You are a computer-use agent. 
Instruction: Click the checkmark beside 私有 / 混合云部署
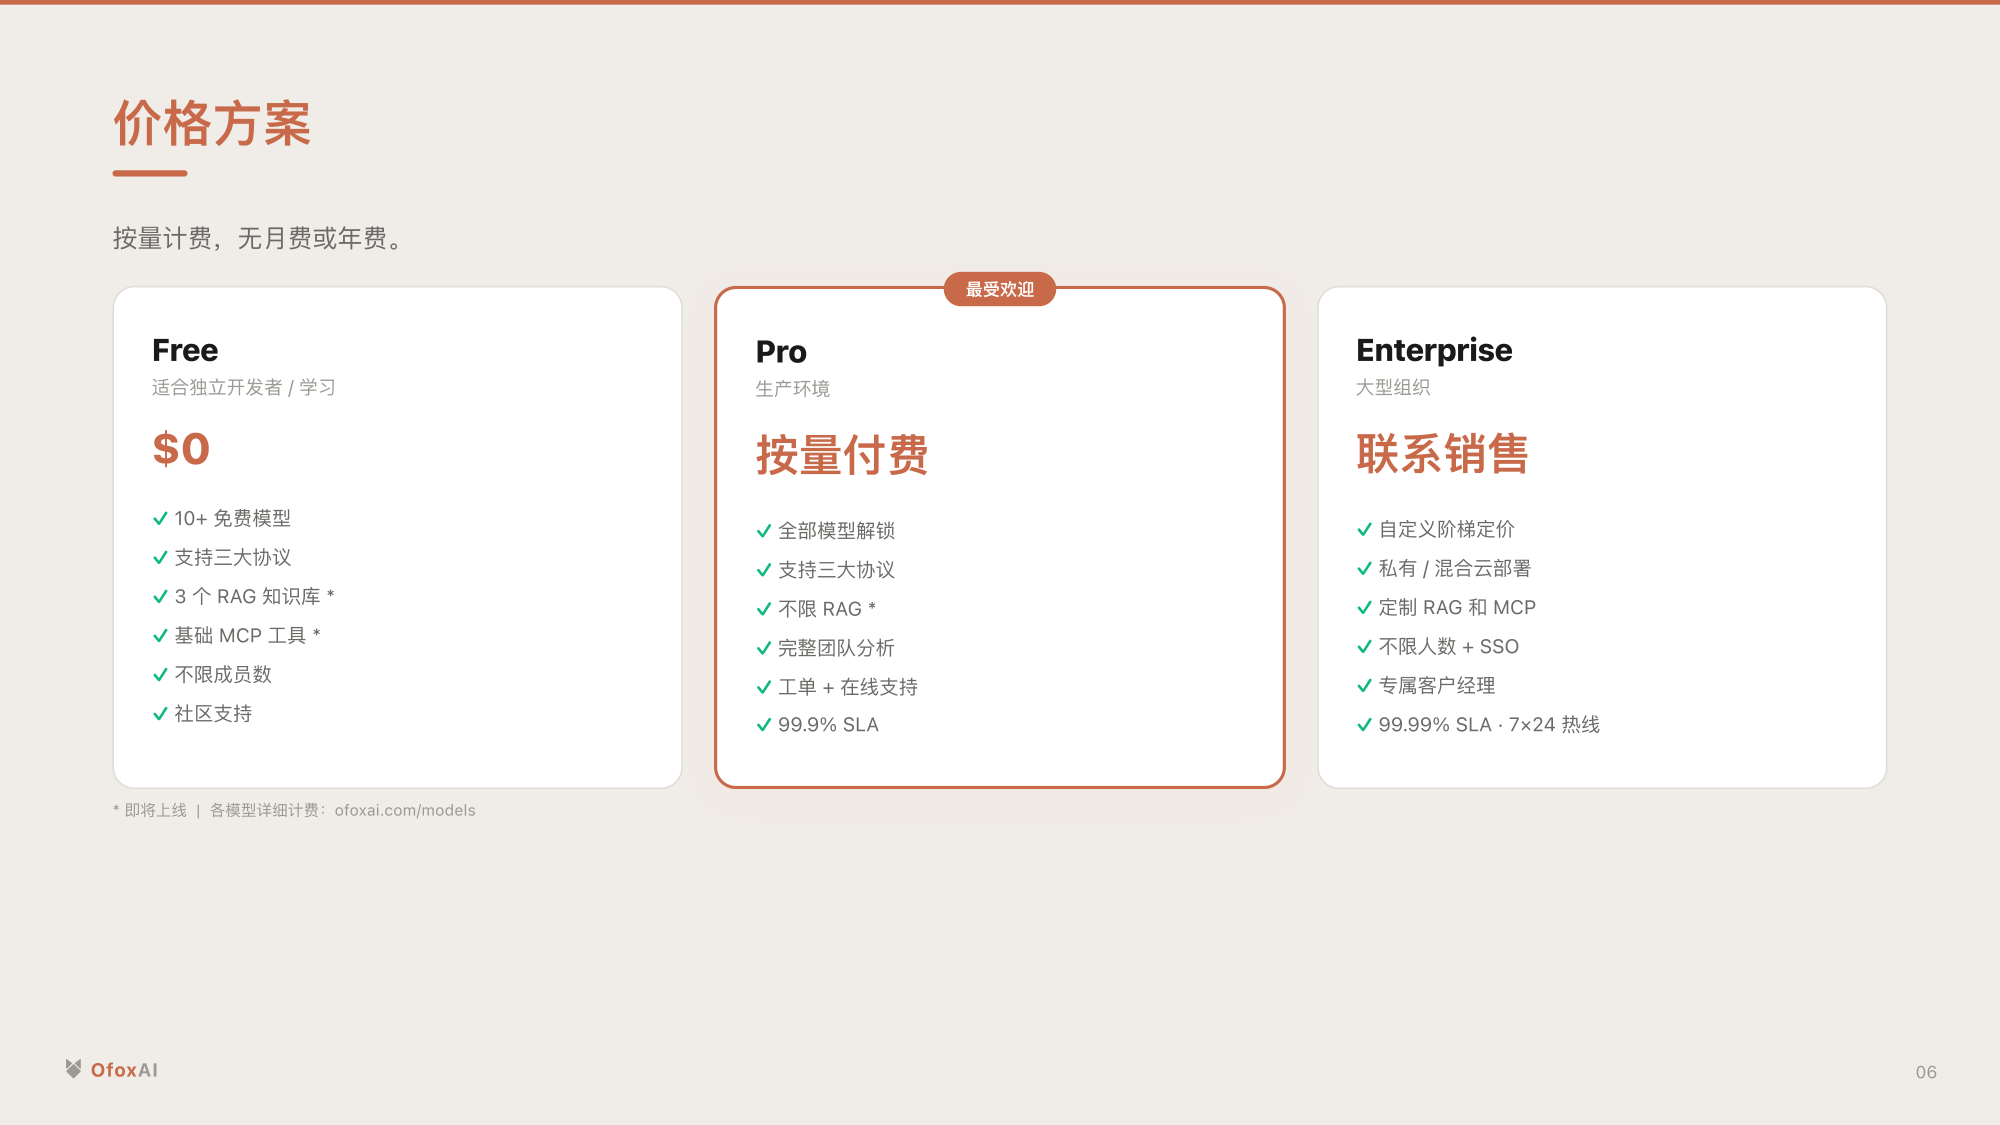1363,569
